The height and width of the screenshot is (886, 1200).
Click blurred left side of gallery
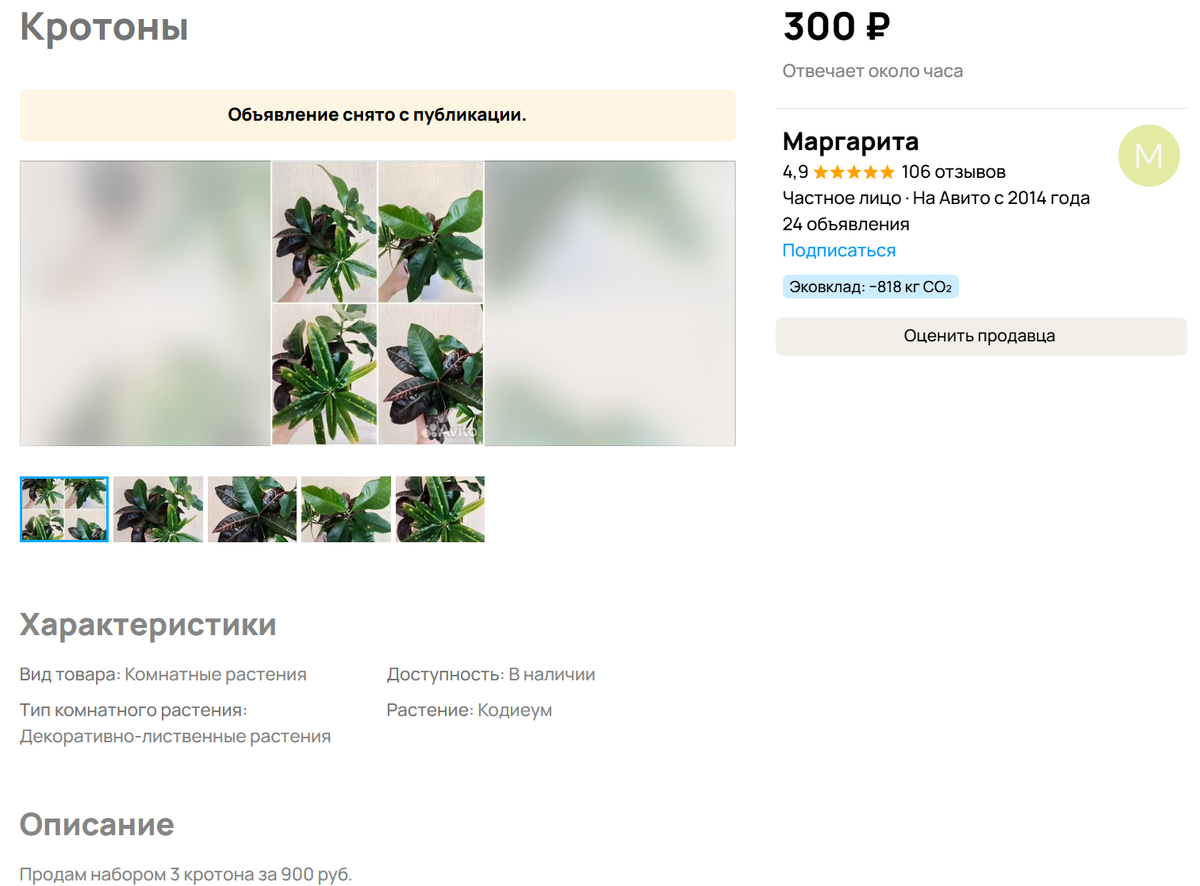(145, 303)
